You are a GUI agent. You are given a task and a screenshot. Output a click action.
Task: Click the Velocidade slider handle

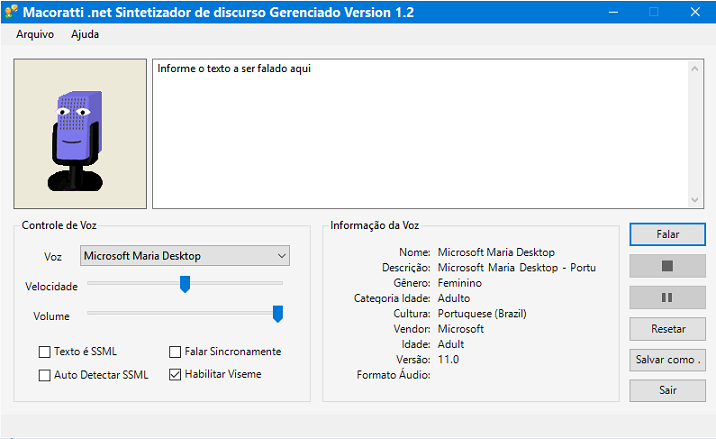(x=184, y=284)
